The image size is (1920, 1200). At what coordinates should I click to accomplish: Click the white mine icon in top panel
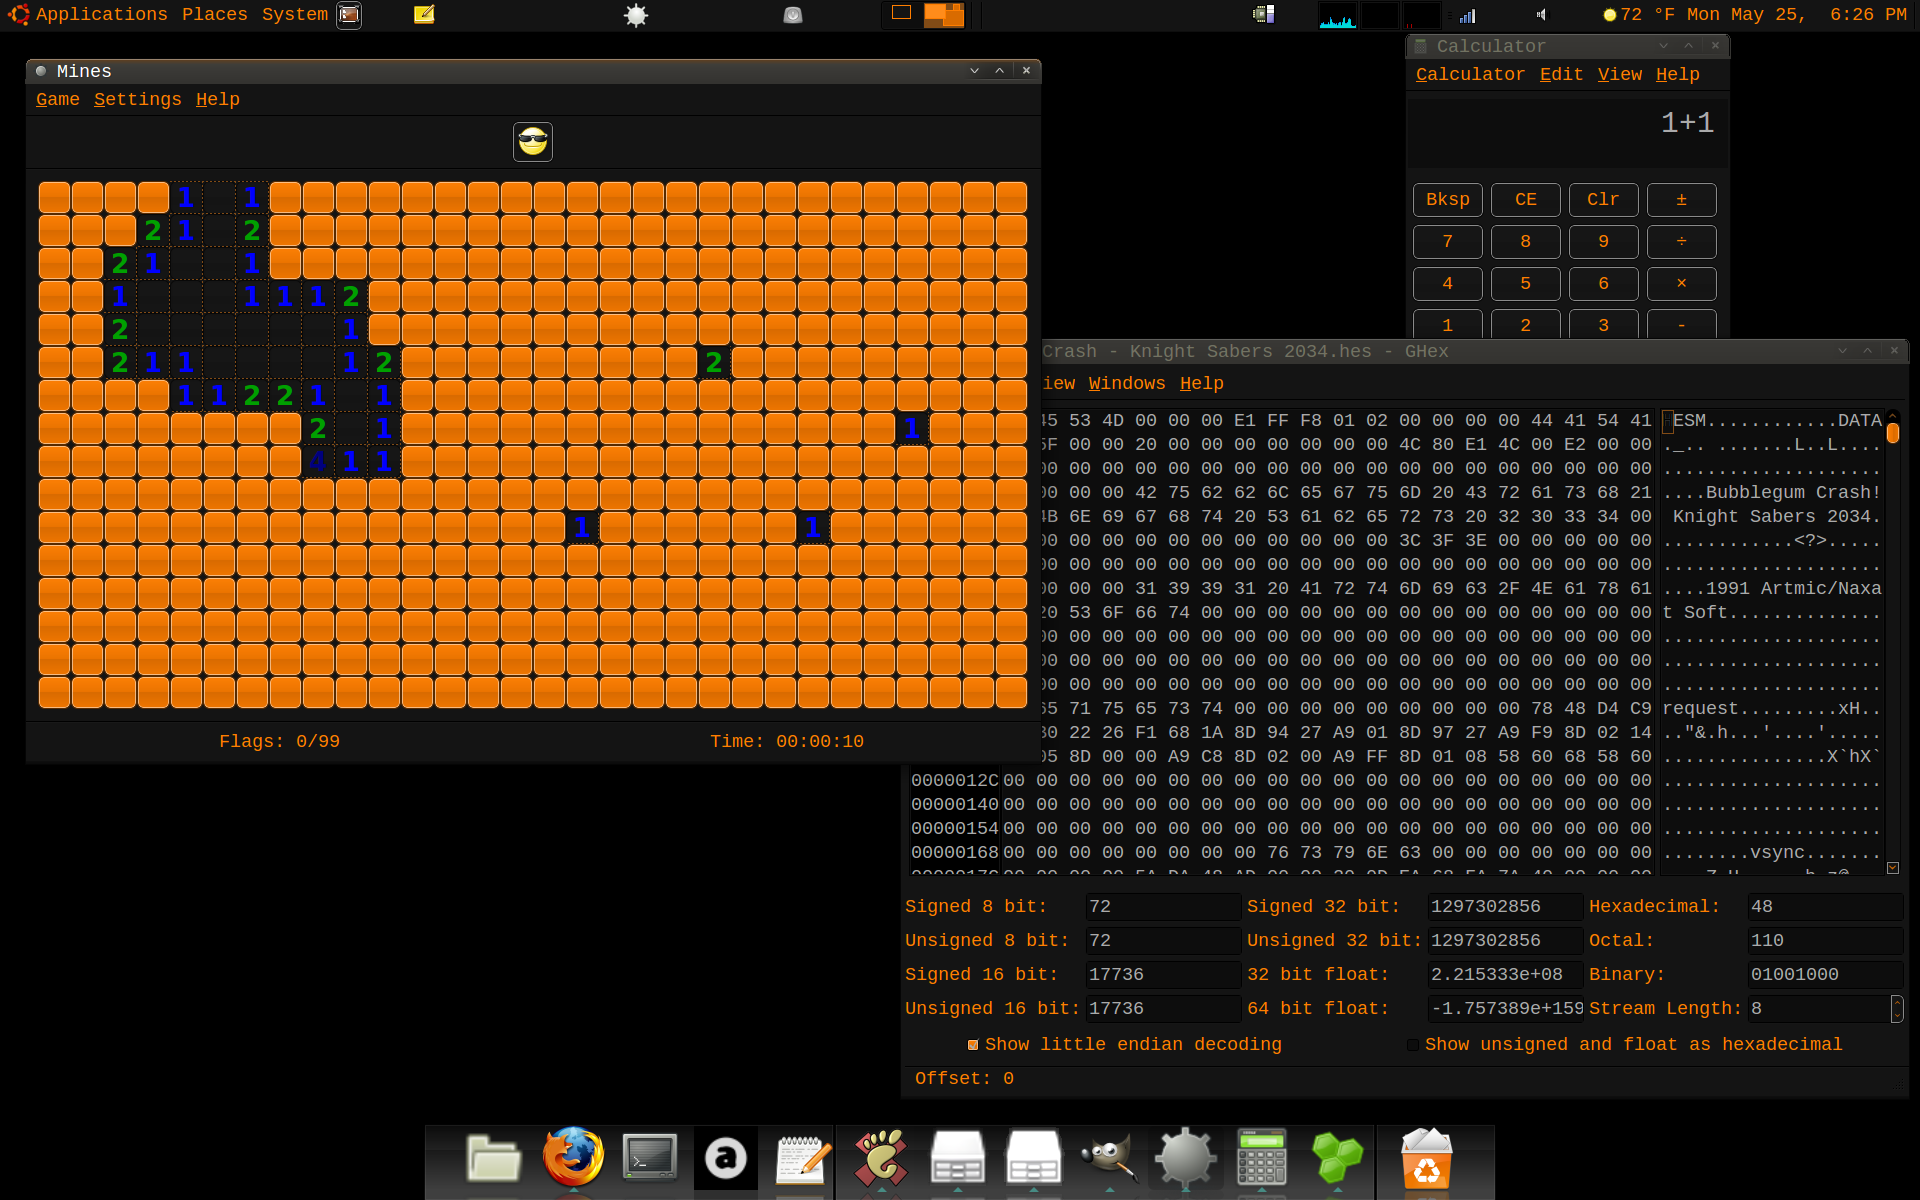636,15
